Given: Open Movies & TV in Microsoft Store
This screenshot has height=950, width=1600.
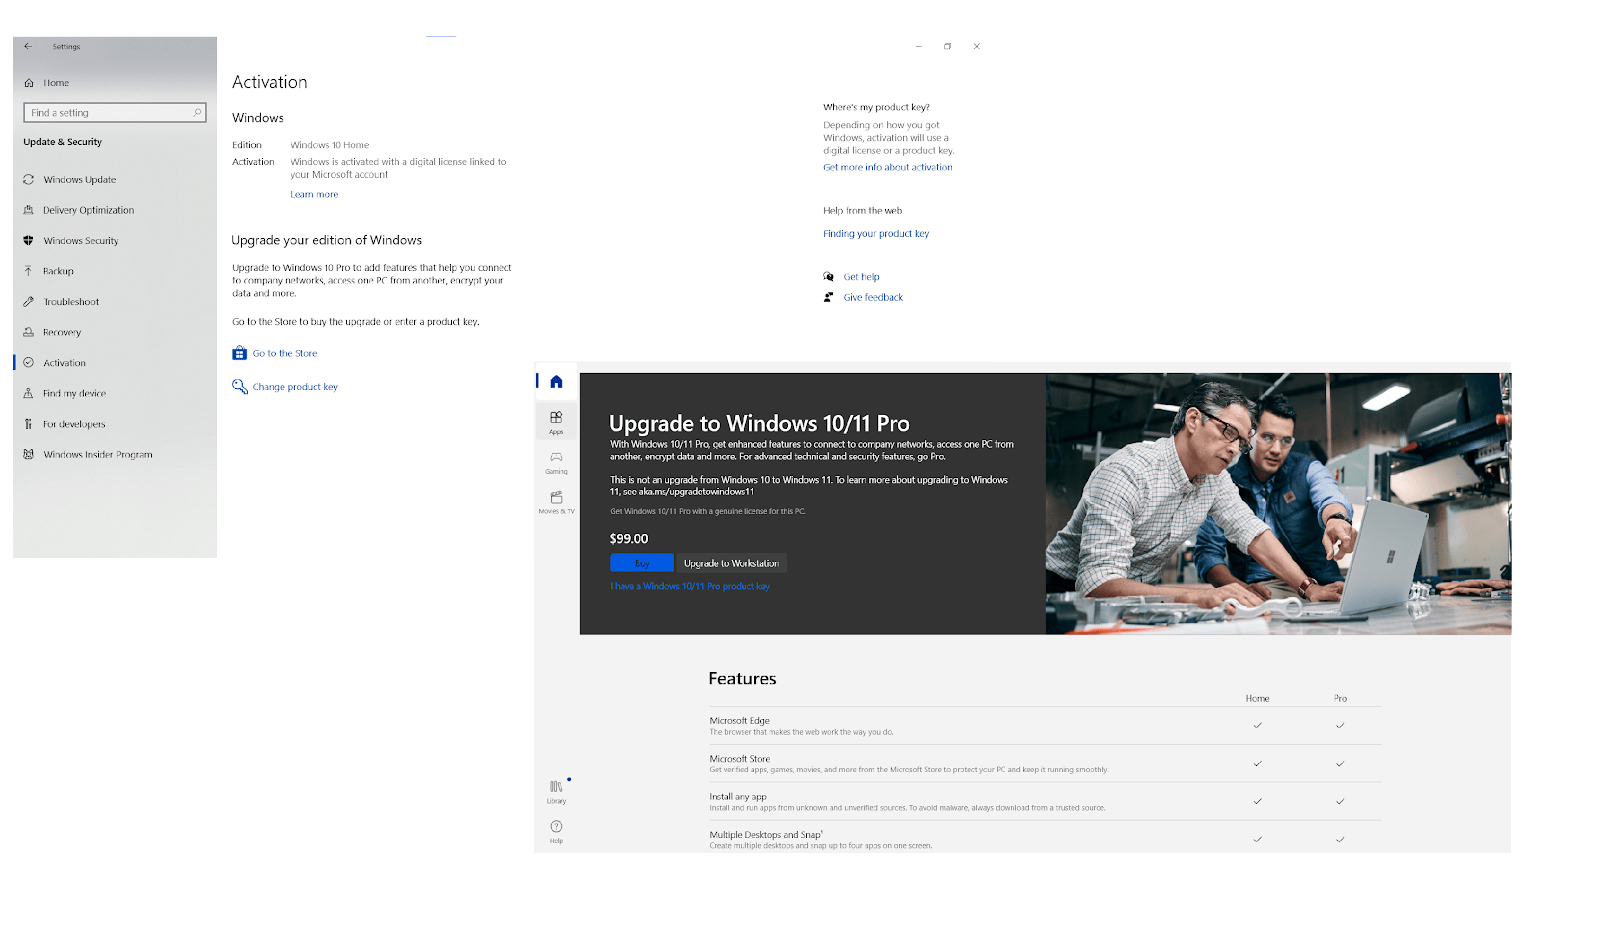Looking at the screenshot, I should pos(556,502).
